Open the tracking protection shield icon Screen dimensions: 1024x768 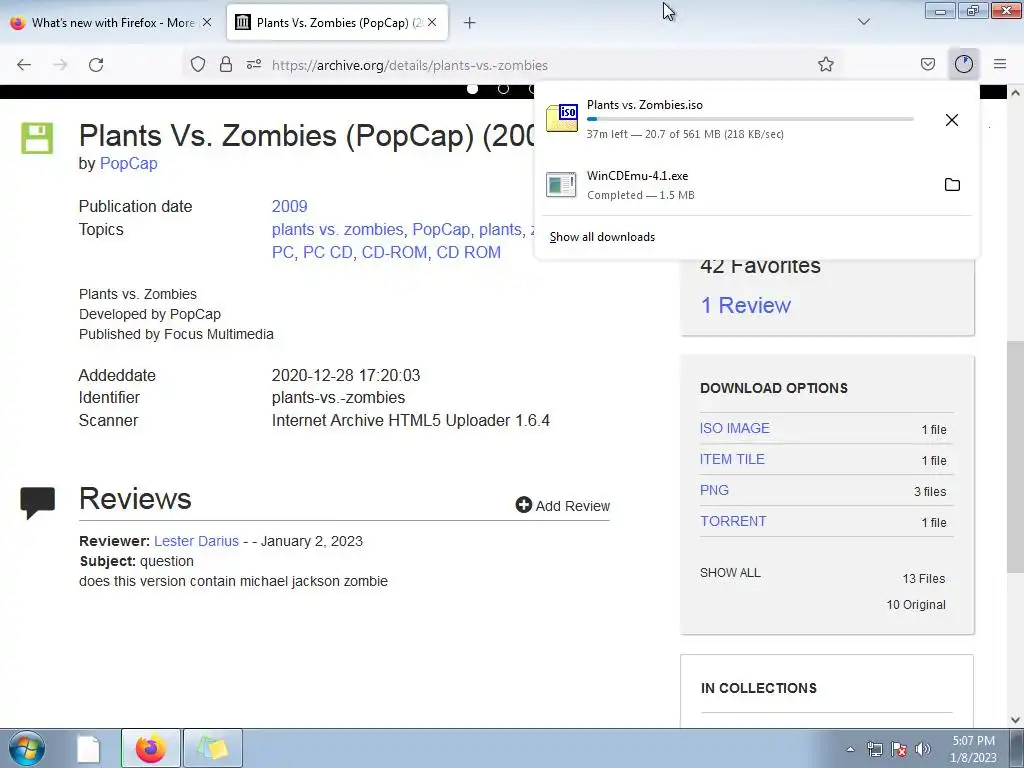coord(198,64)
